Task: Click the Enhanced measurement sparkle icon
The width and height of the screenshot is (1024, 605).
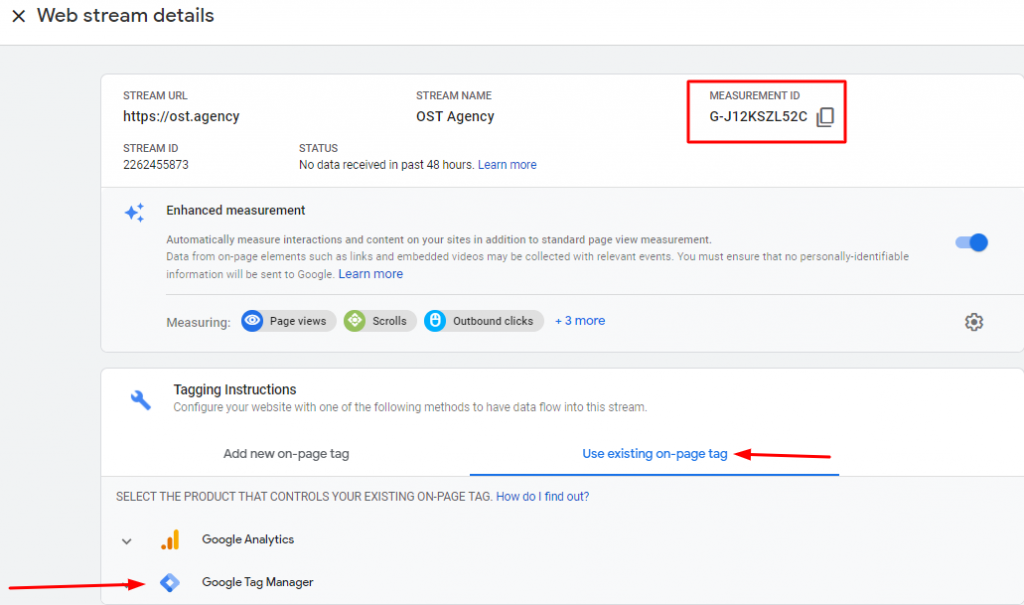Action: [133, 212]
